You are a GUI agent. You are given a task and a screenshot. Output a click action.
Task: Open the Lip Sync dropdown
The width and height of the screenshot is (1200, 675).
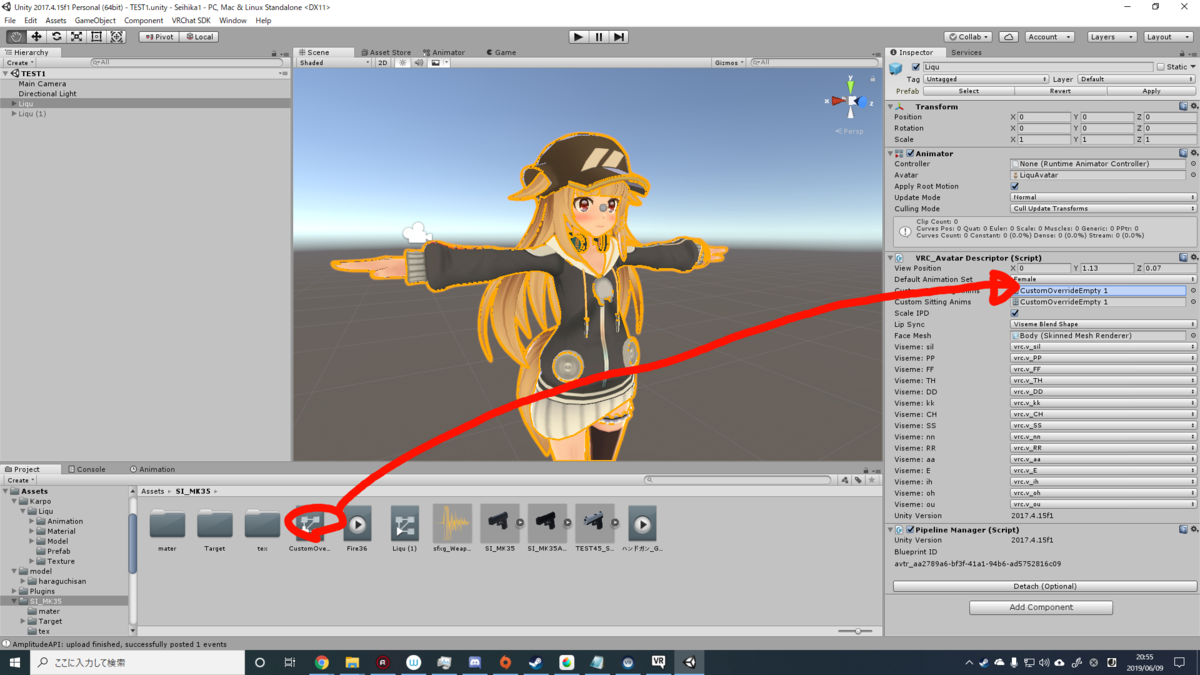tap(1103, 325)
